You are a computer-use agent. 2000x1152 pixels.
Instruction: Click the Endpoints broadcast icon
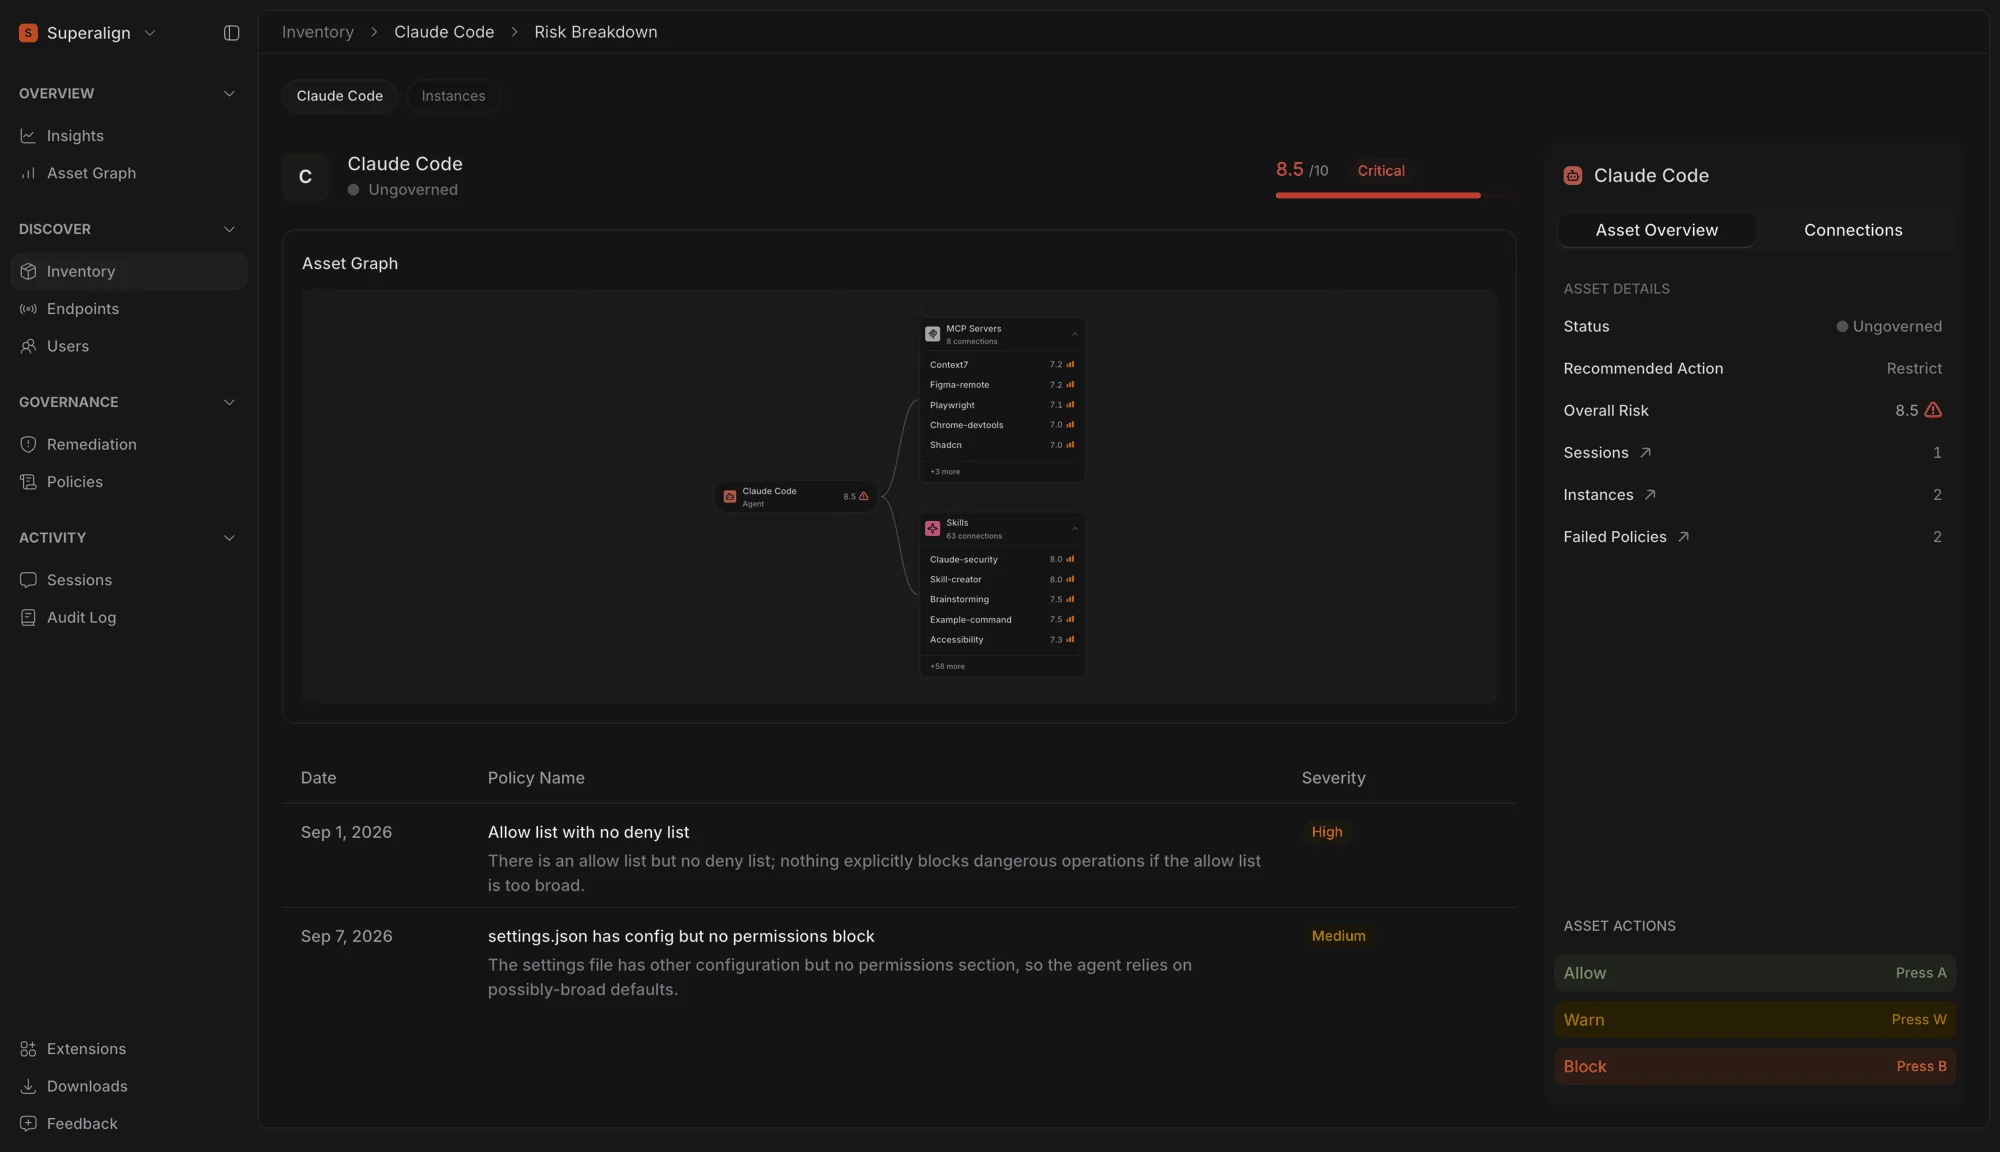pyautogui.click(x=28, y=309)
